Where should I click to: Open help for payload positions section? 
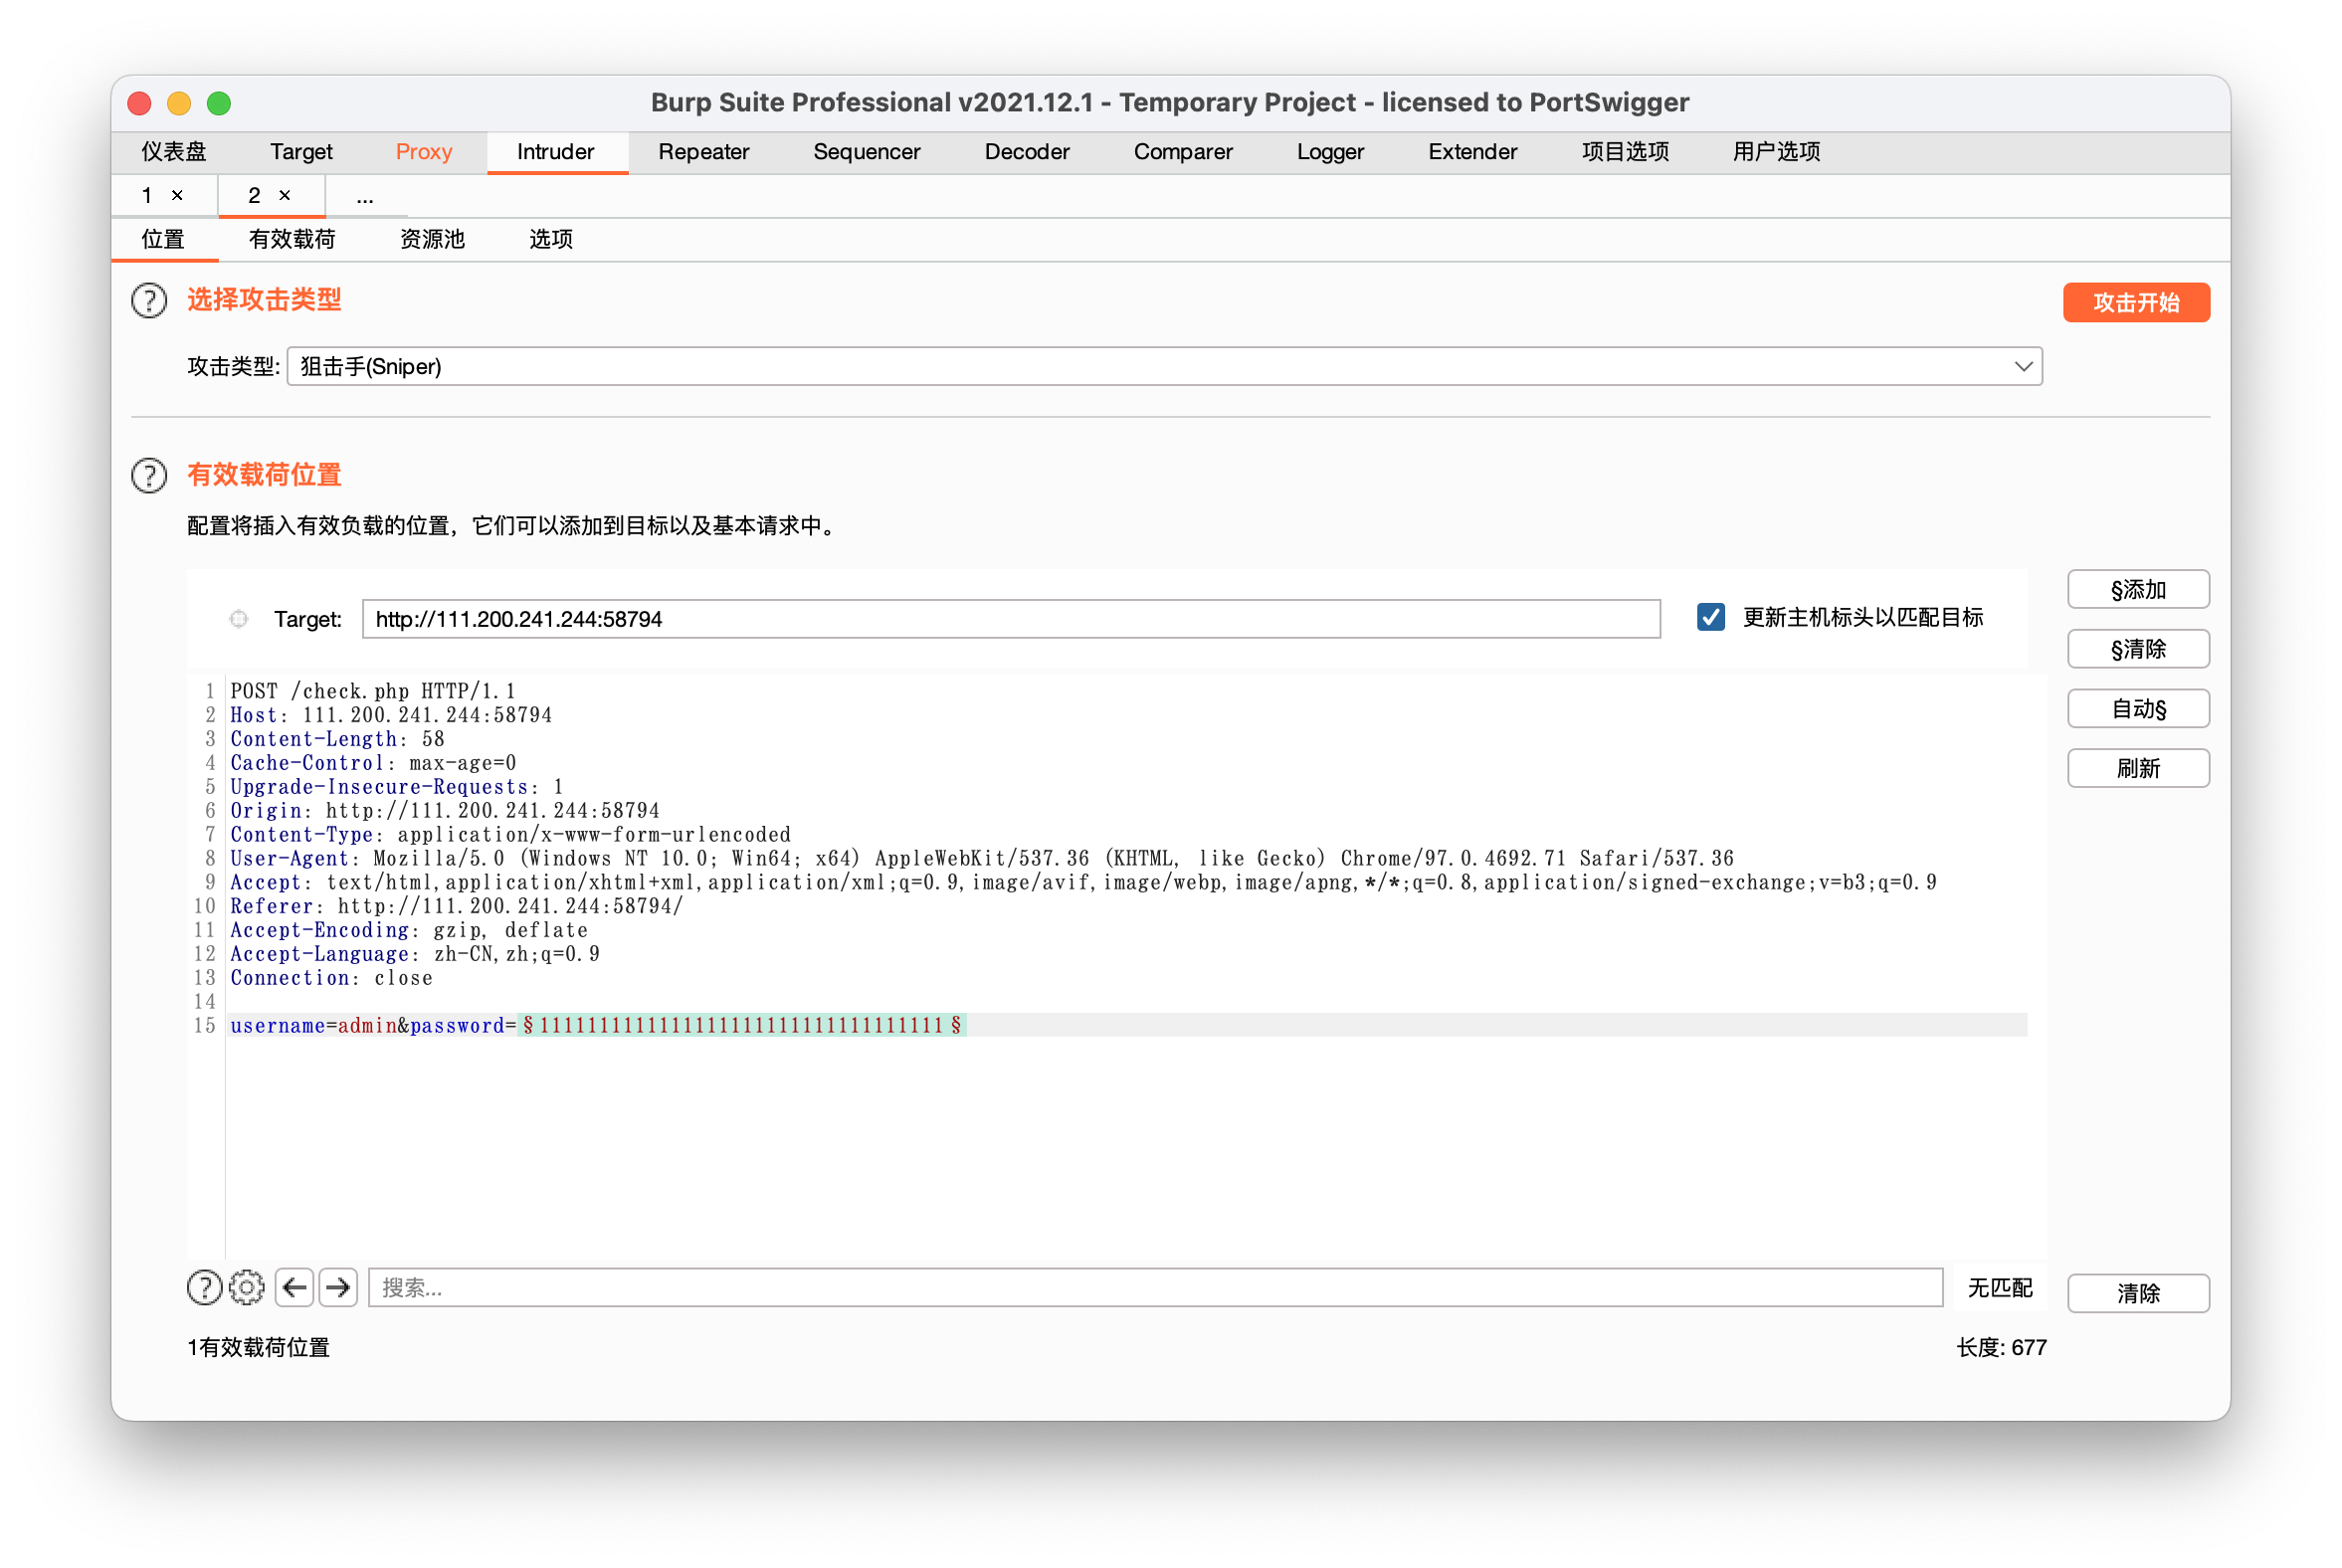click(149, 475)
